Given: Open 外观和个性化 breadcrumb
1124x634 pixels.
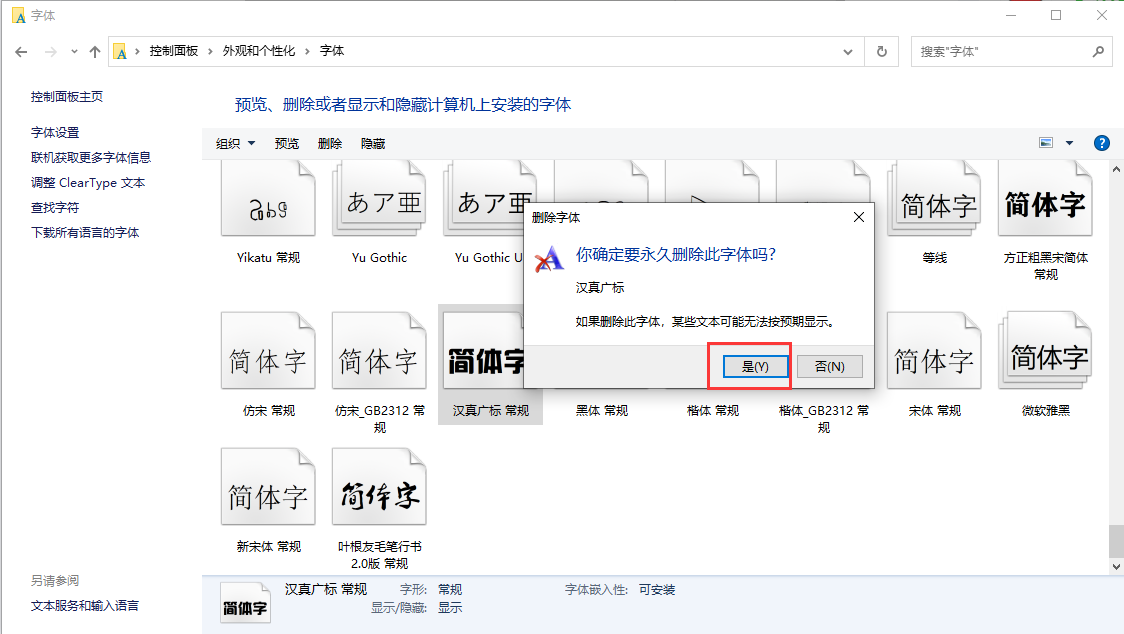Looking at the screenshot, I should 259,51.
